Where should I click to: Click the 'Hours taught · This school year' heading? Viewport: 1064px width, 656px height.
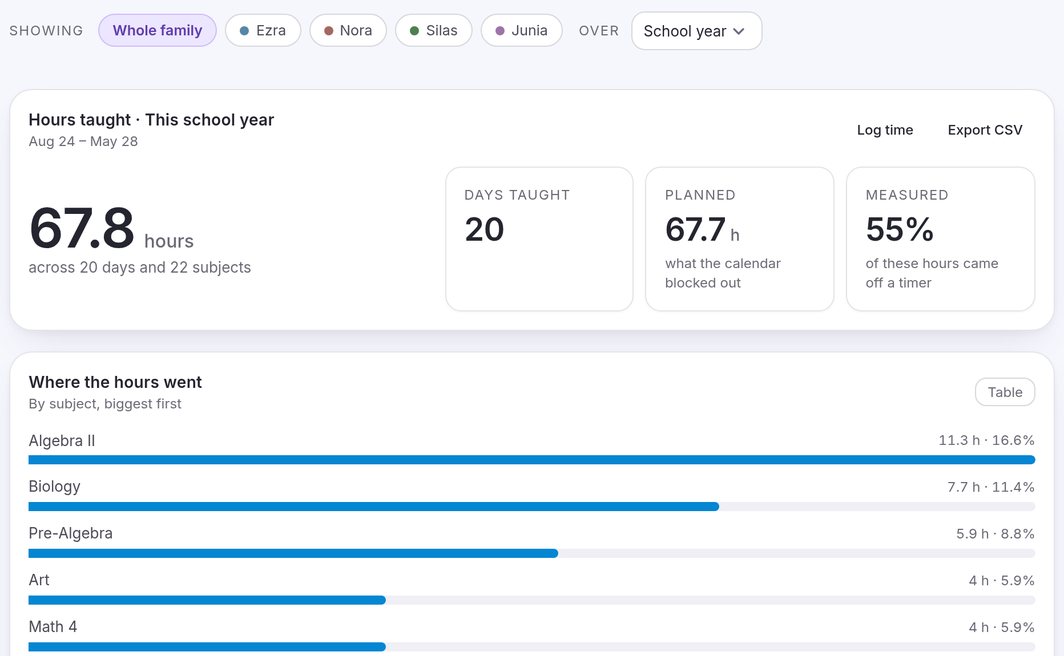(x=151, y=120)
